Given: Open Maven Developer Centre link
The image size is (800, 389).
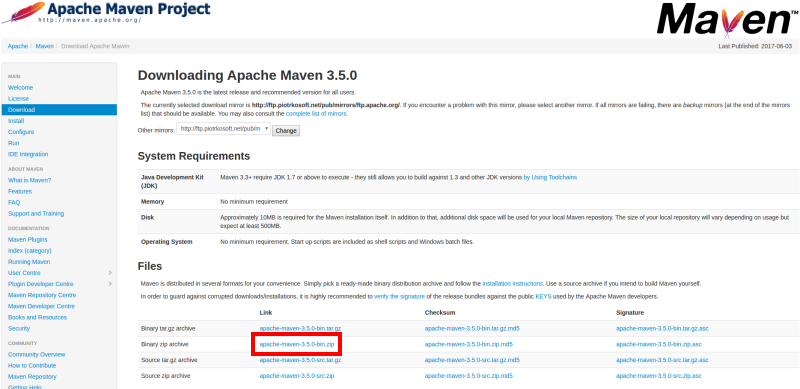Looking at the screenshot, I should click(41, 306).
